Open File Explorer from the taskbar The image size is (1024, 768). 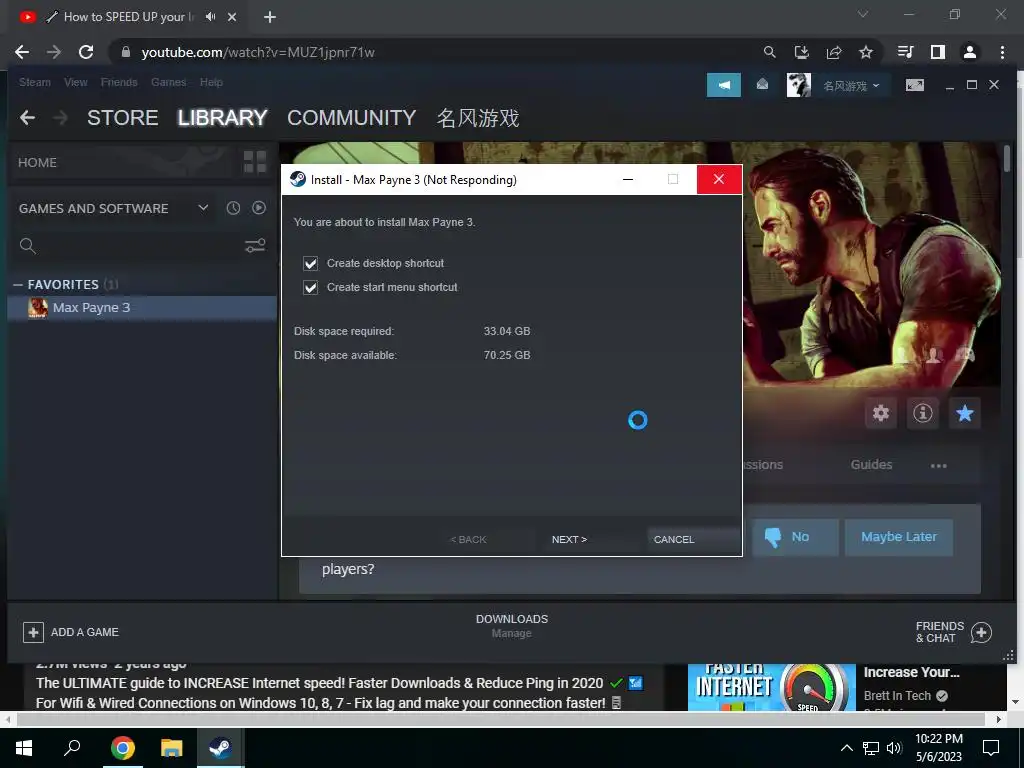171,748
